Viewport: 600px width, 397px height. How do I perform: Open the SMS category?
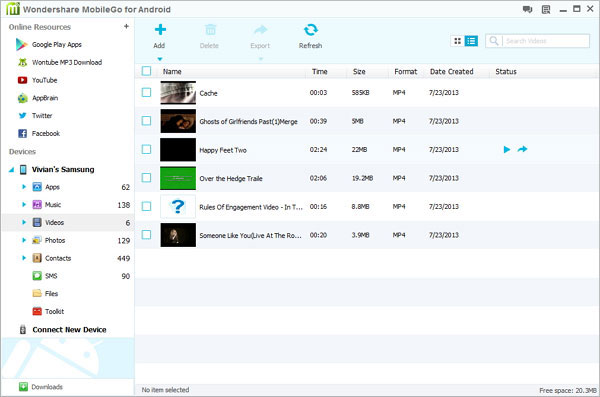tap(51, 276)
